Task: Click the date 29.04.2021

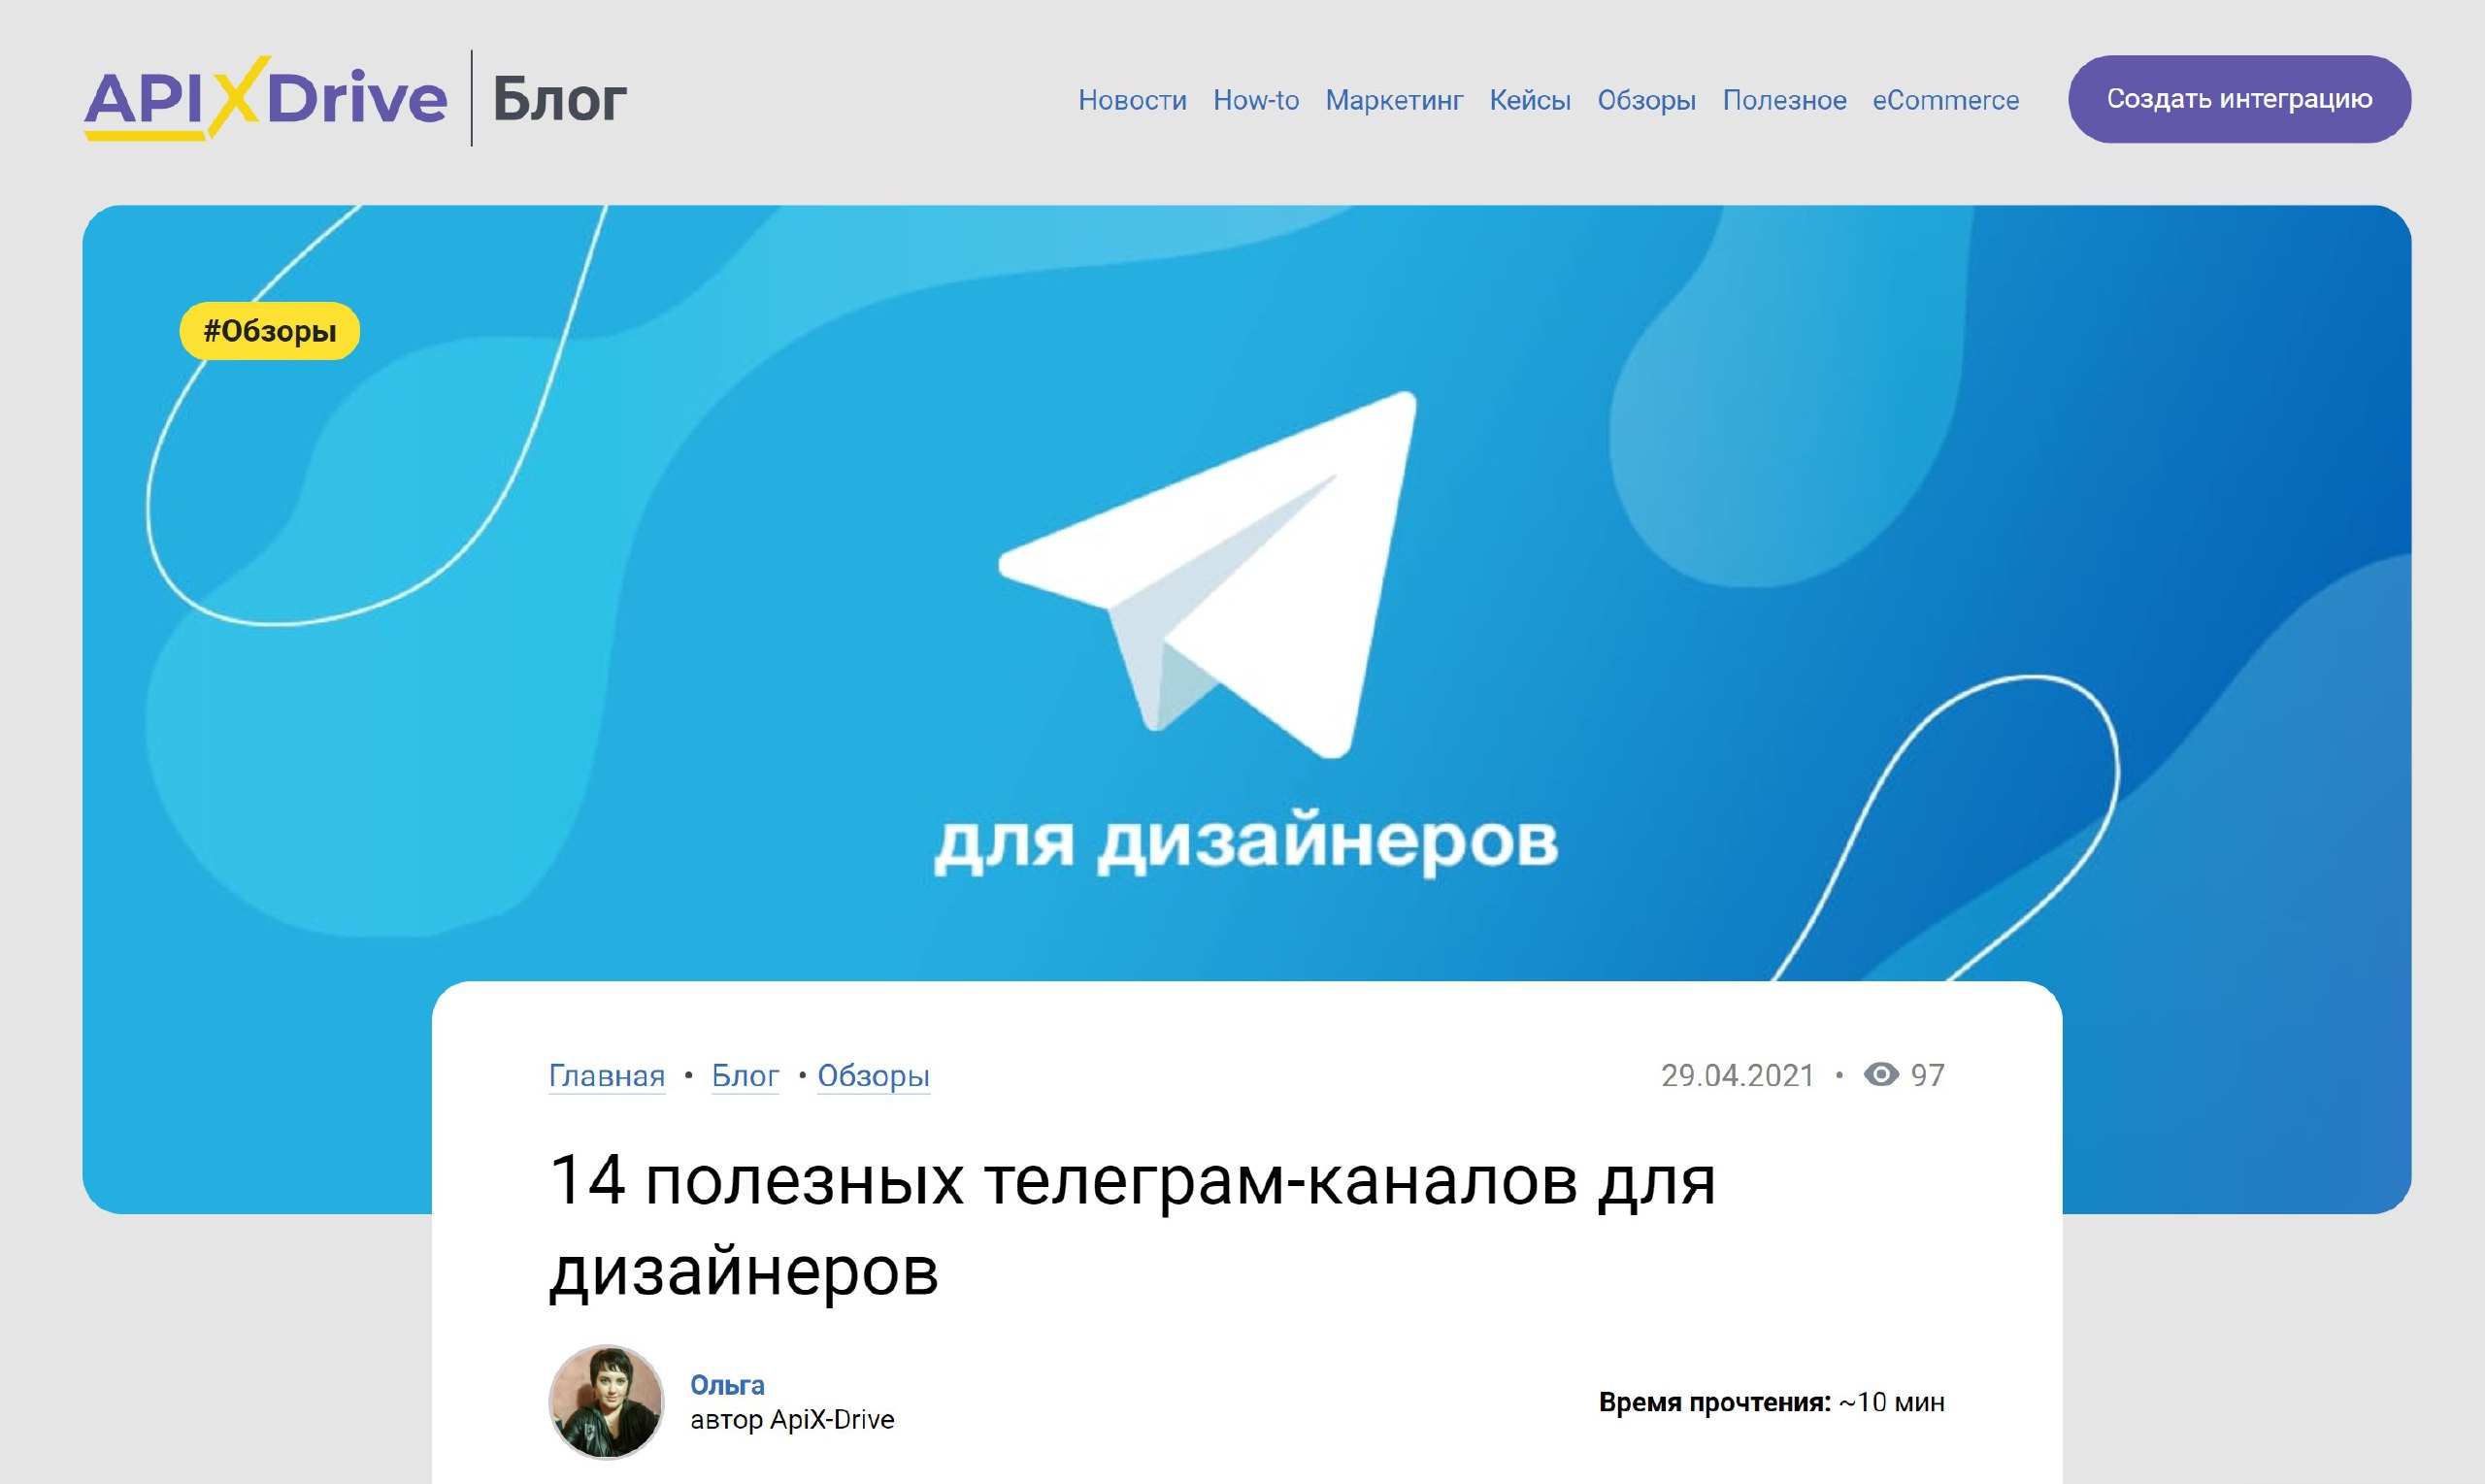Action: tap(1738, 1075)
